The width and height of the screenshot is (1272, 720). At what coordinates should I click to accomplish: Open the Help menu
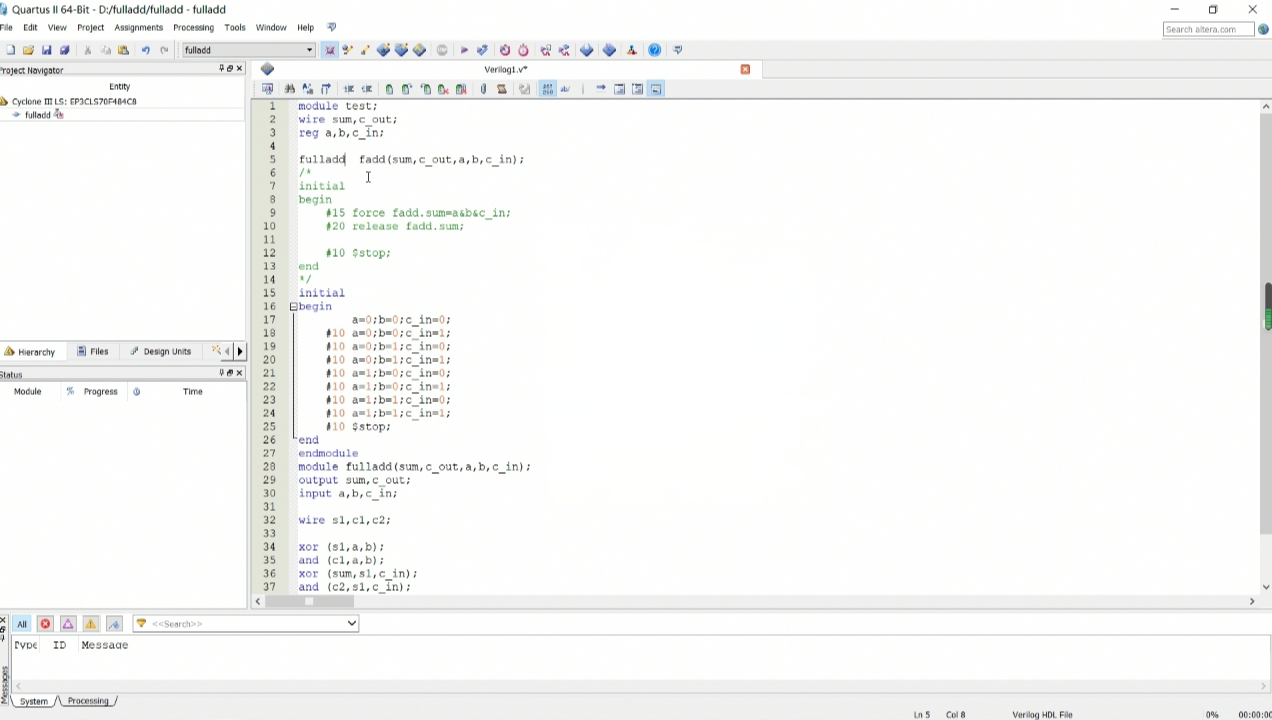pos(305,28)
